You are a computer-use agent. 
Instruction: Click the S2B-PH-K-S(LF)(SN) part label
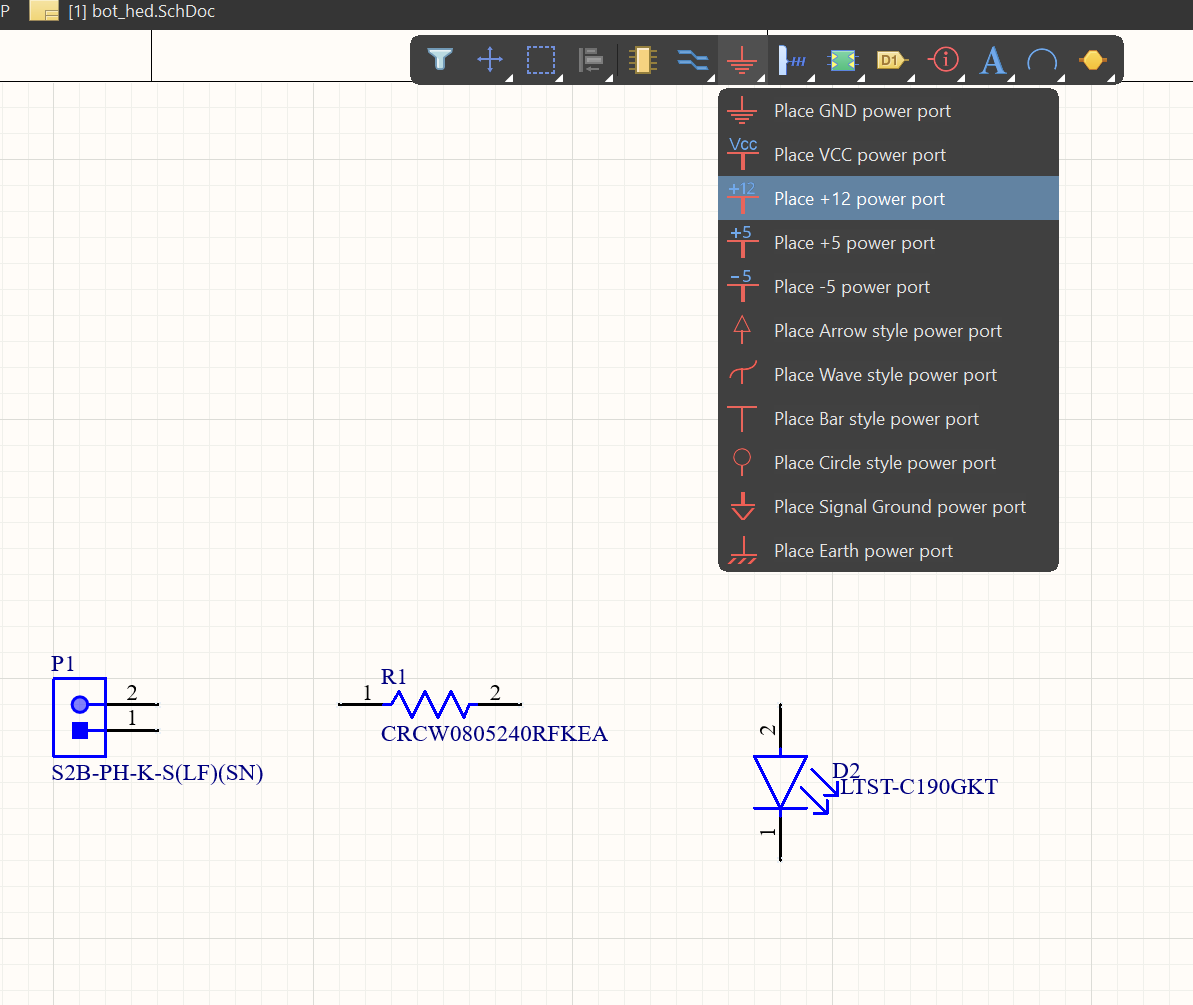pos(157,773)
